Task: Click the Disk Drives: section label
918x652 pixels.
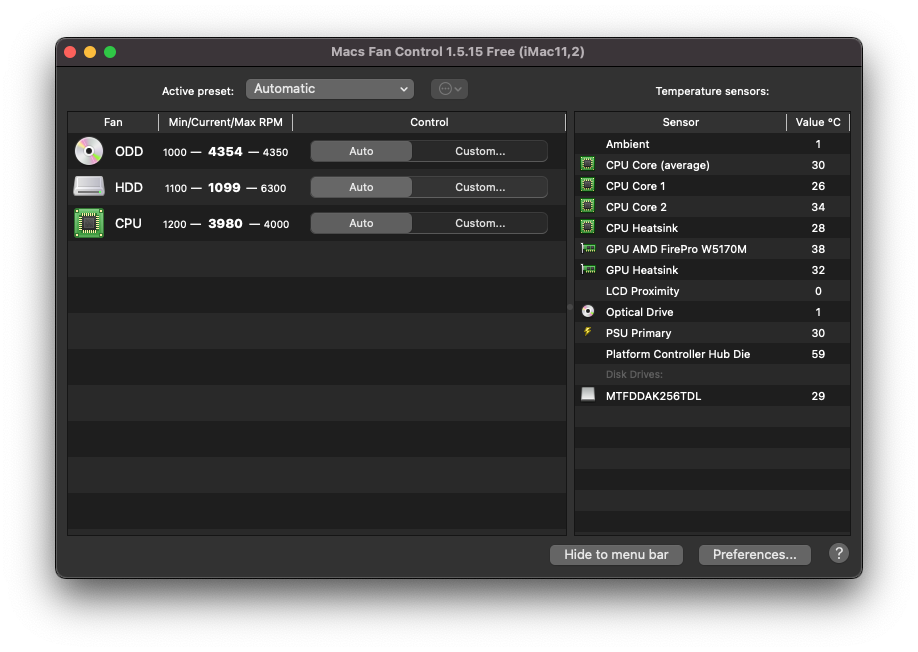Action: pos(634,375)
